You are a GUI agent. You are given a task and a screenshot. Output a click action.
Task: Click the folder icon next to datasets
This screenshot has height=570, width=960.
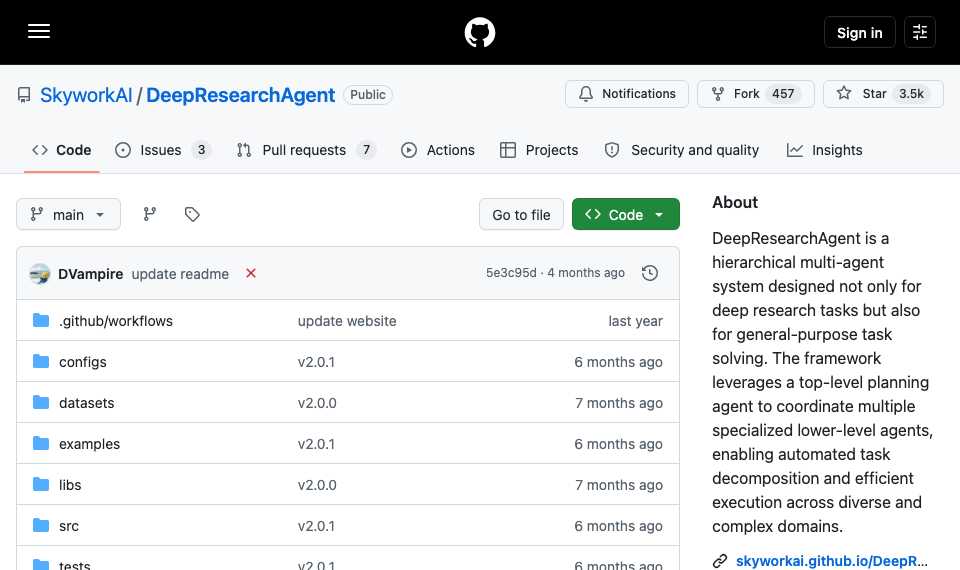coord(41,402)
